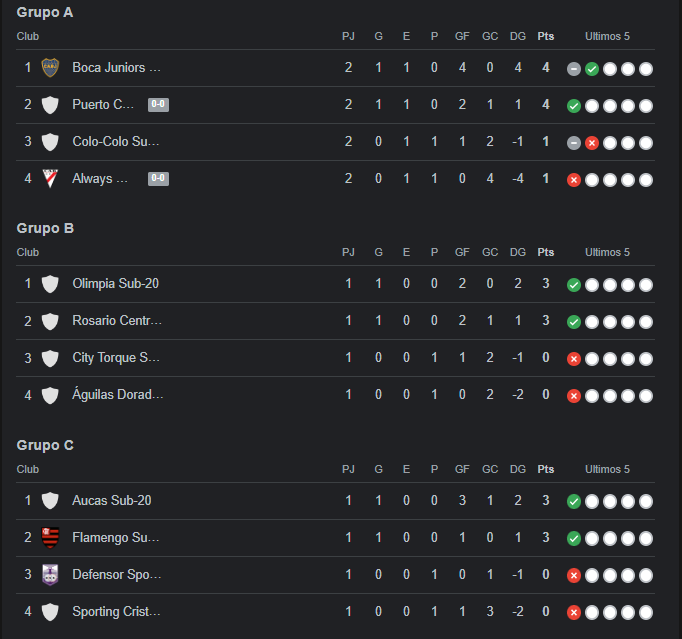Click the 0-0 badge beside Always Ready
The width and height of the screenshot is (682, 639).
(158, 178)
